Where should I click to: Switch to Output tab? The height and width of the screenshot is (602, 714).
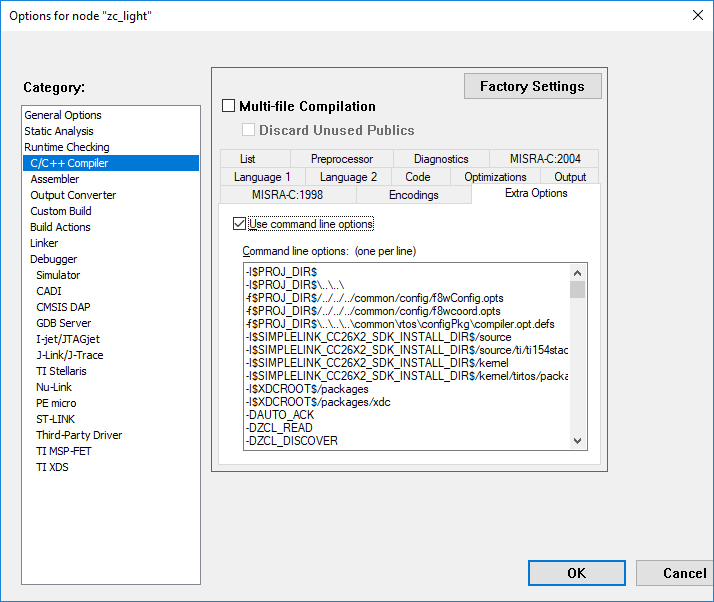[x=570, y=177]
